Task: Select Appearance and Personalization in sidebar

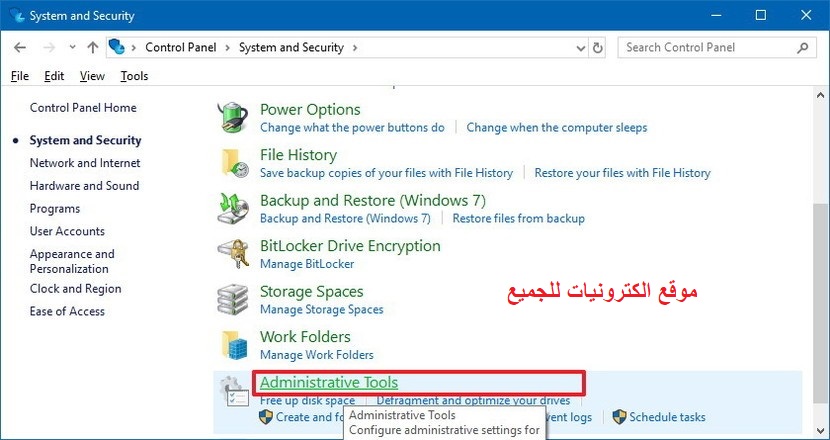Action: coord(72,262)
